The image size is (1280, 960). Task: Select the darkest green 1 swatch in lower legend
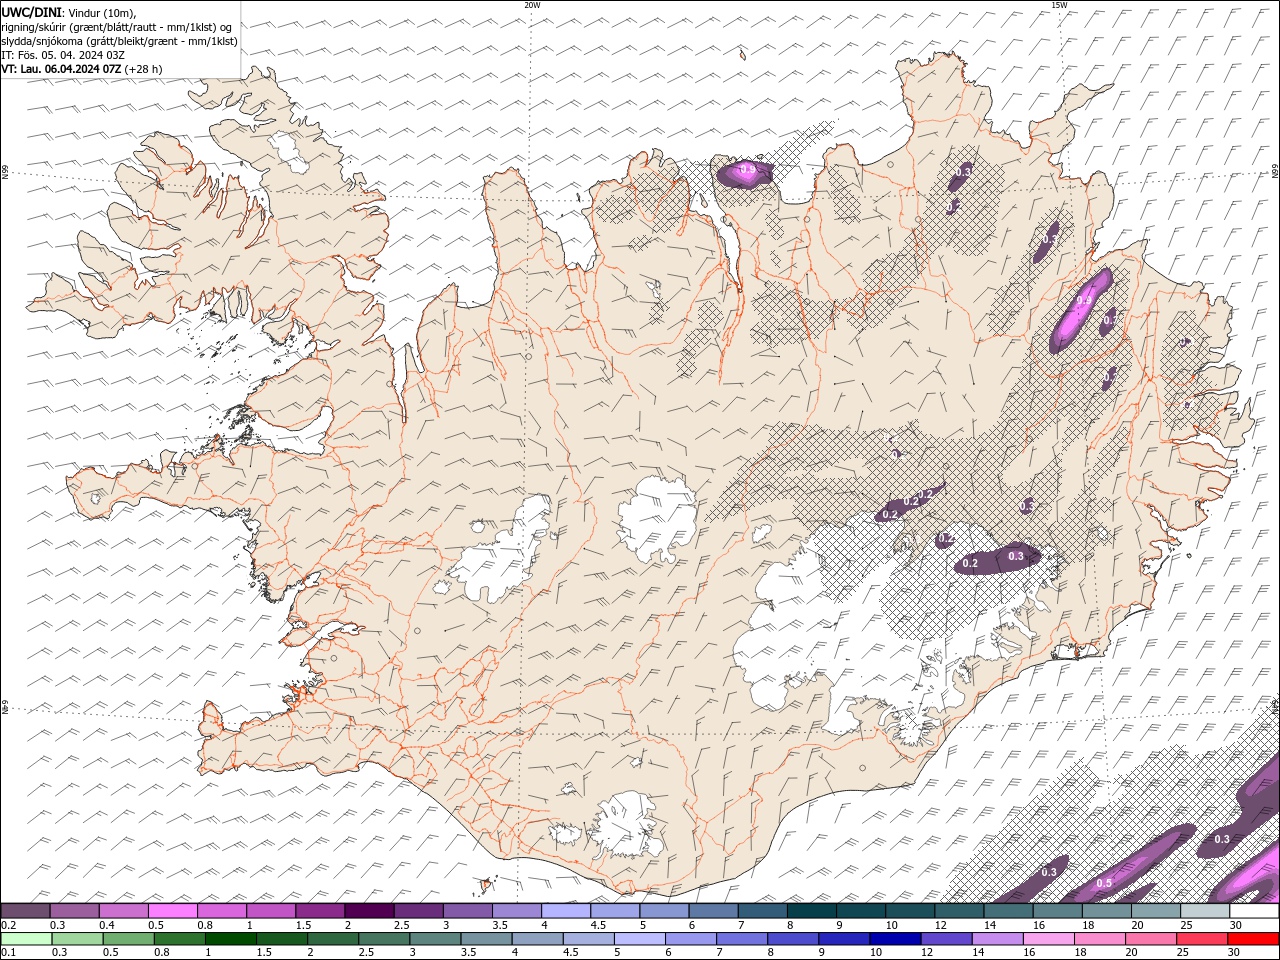click(x=231, y=938)
